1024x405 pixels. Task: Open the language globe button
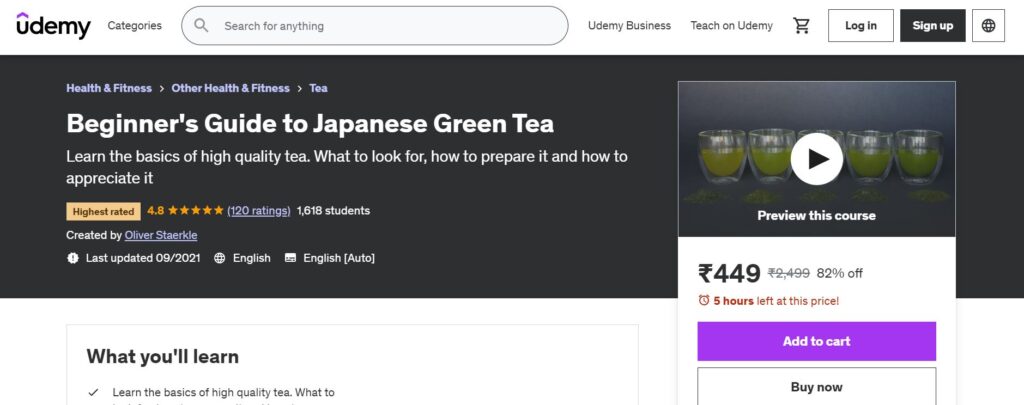[988, 25]
